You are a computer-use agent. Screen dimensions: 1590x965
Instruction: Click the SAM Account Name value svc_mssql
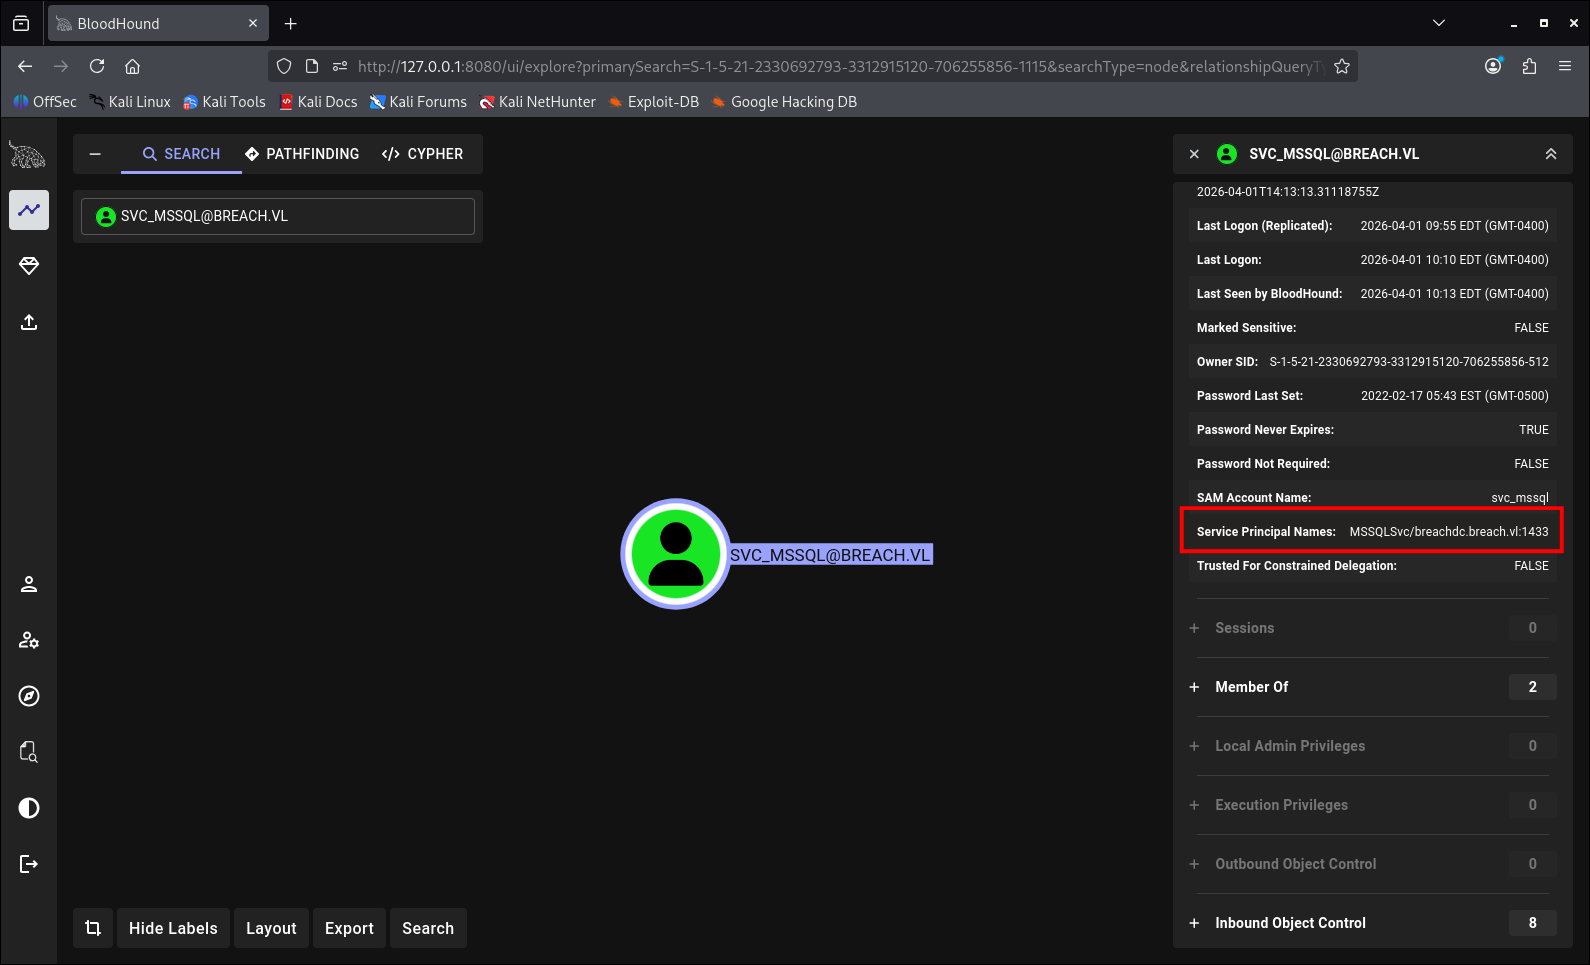point(1520,498)
